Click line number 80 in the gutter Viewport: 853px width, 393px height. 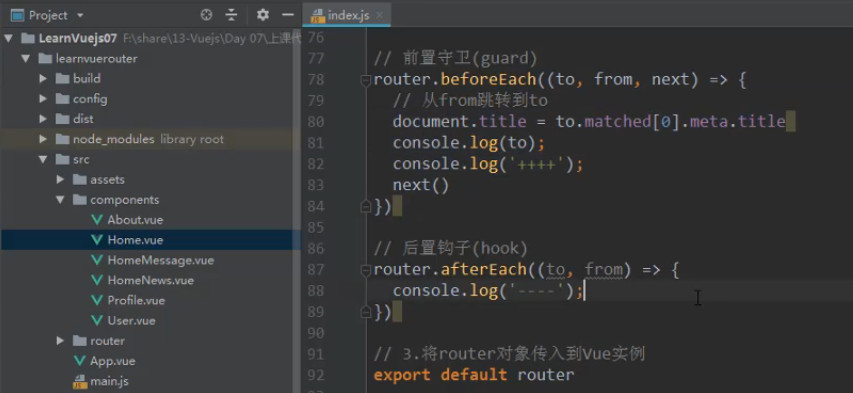click(316, 122)
